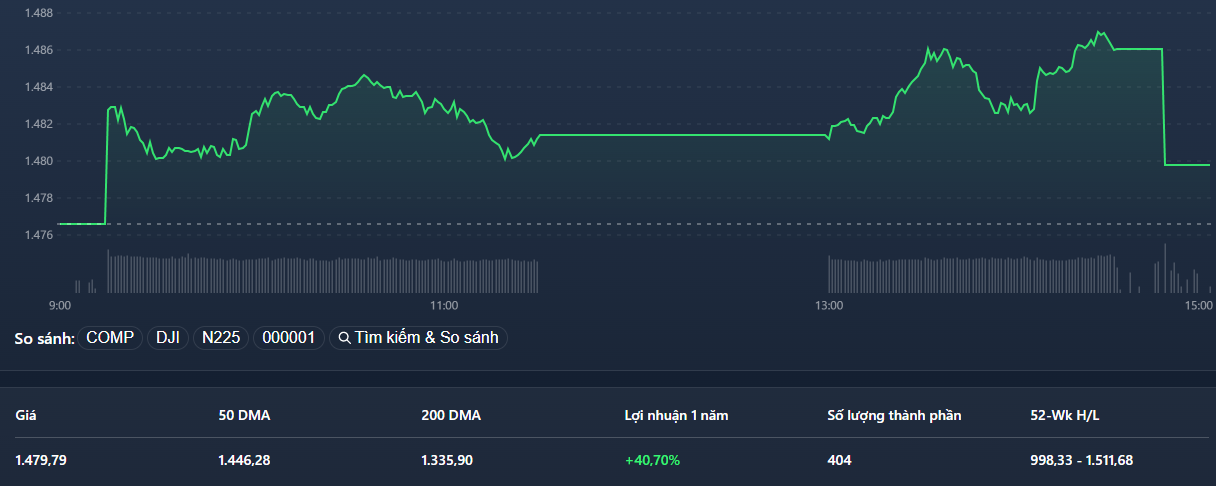
Task: Click the So sánh label
Action: (44, 339)
